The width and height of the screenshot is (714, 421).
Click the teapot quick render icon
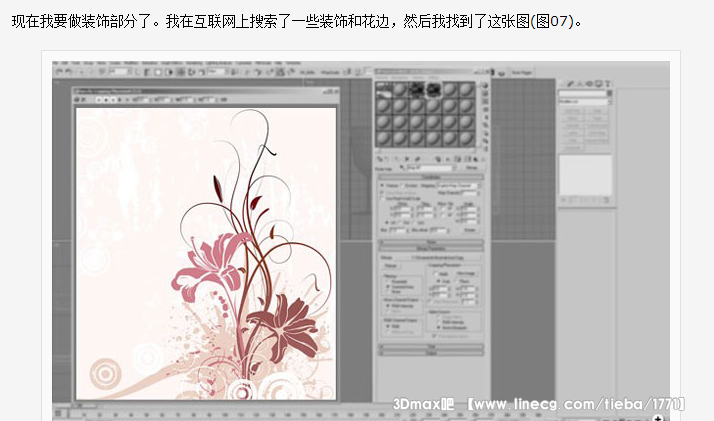[501, 72]
